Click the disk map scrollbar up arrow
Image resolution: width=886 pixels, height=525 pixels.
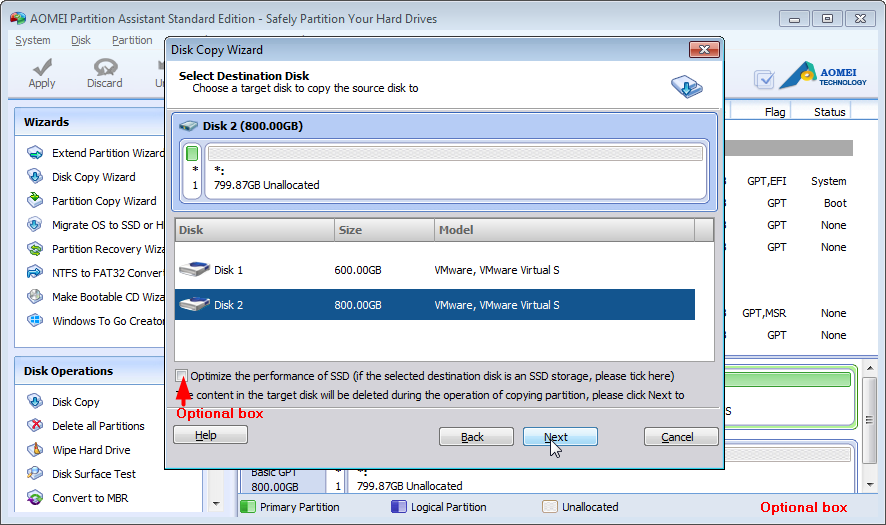(870, 369)
